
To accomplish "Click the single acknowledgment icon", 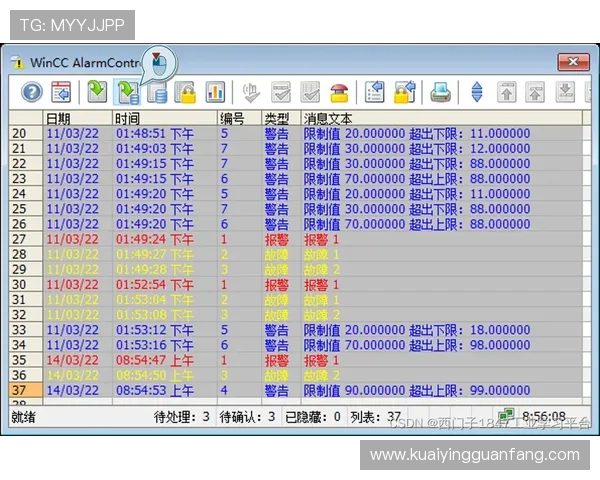I will coord(280,92).
